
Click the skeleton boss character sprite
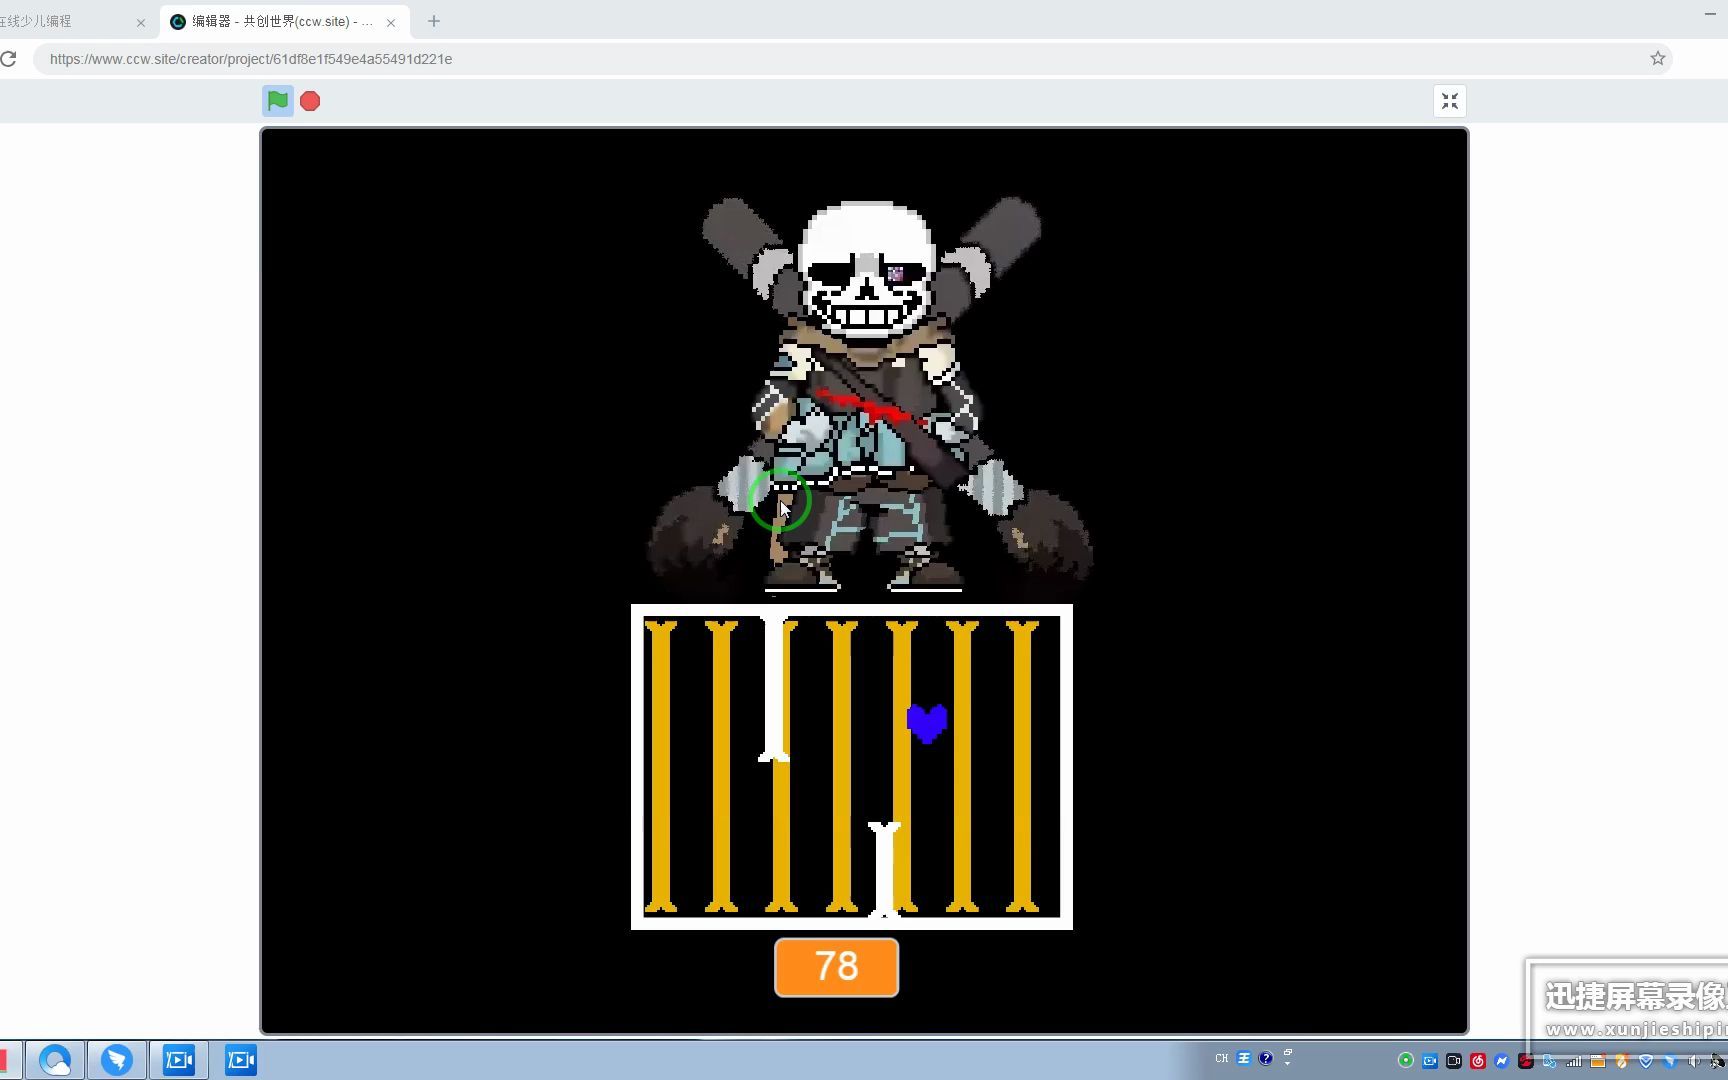pyautogui.click(x=869, y=396)
